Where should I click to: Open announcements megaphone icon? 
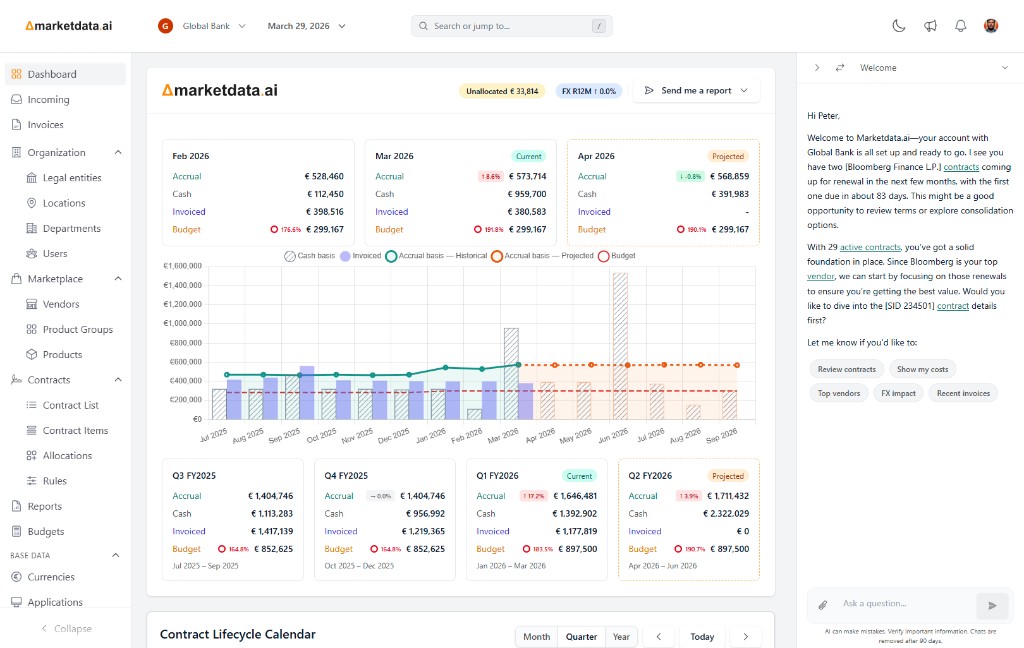930,26
